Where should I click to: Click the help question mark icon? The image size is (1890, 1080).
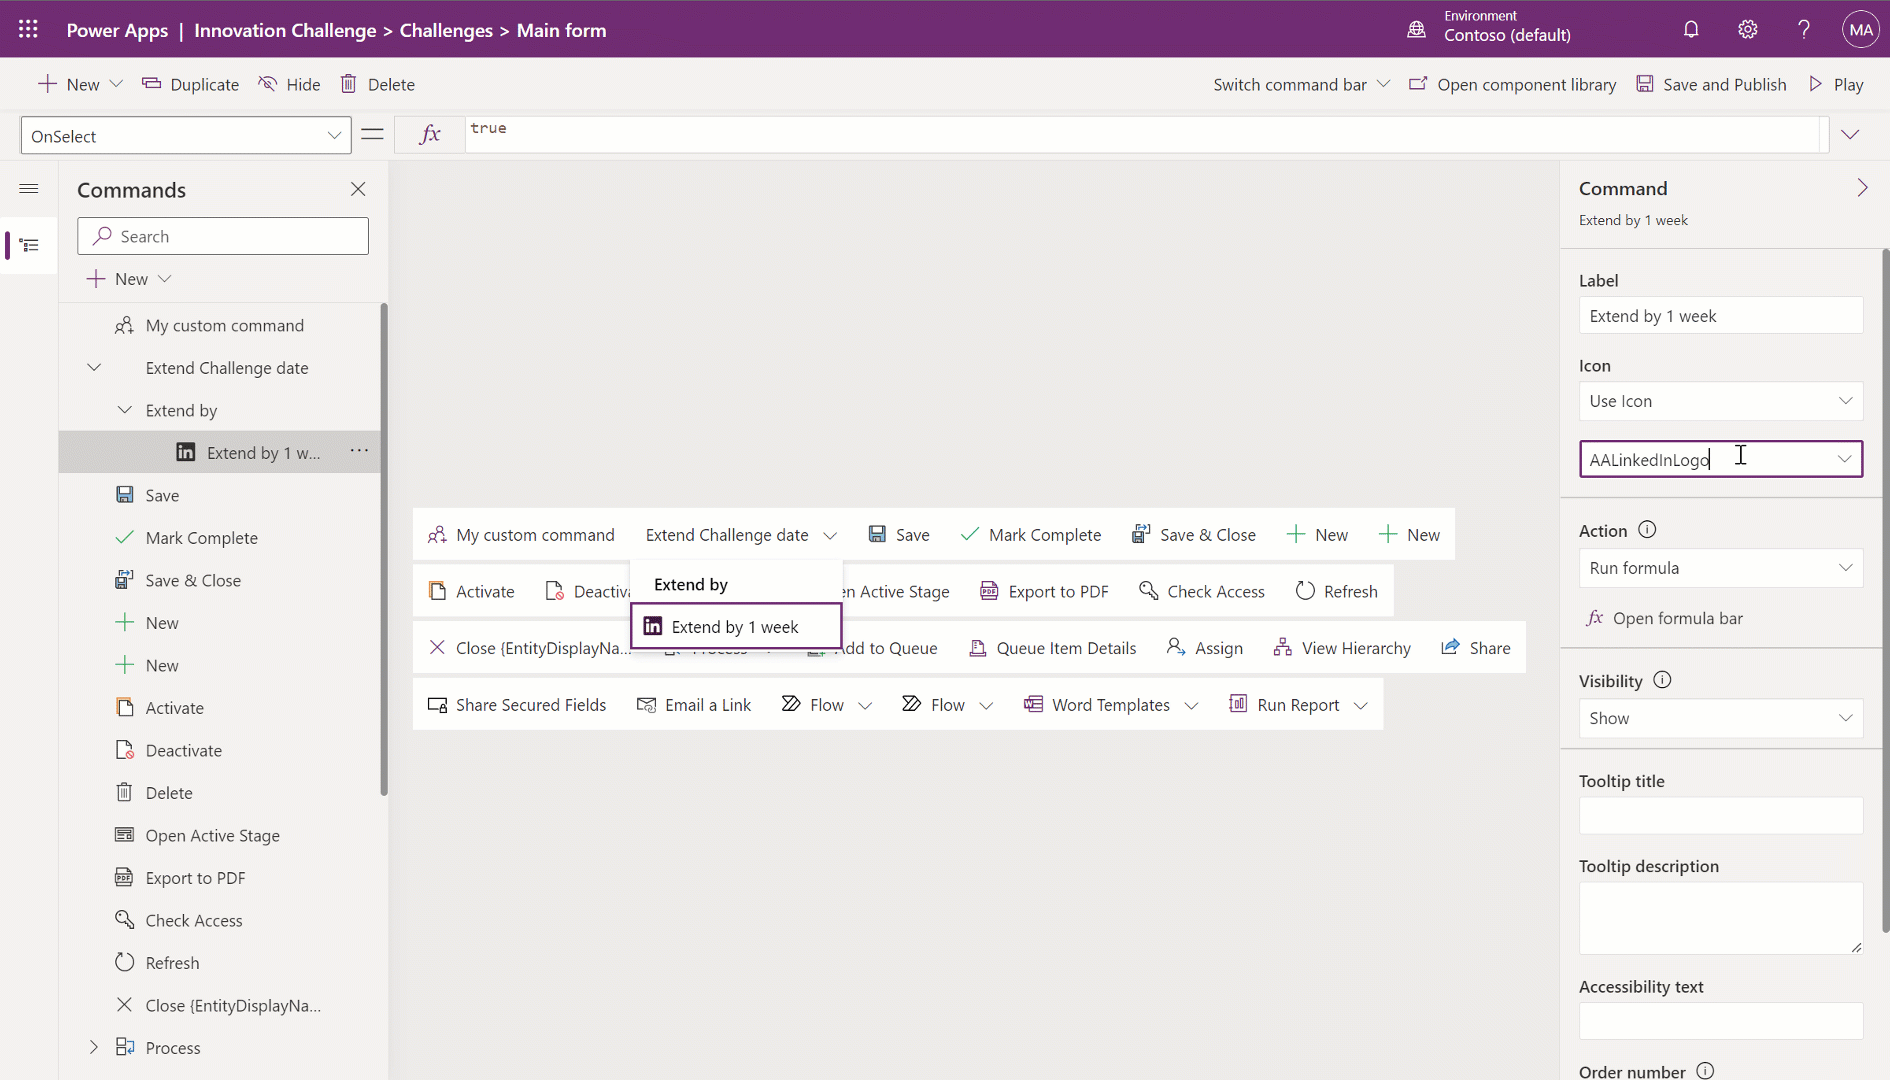(1803, 30)
